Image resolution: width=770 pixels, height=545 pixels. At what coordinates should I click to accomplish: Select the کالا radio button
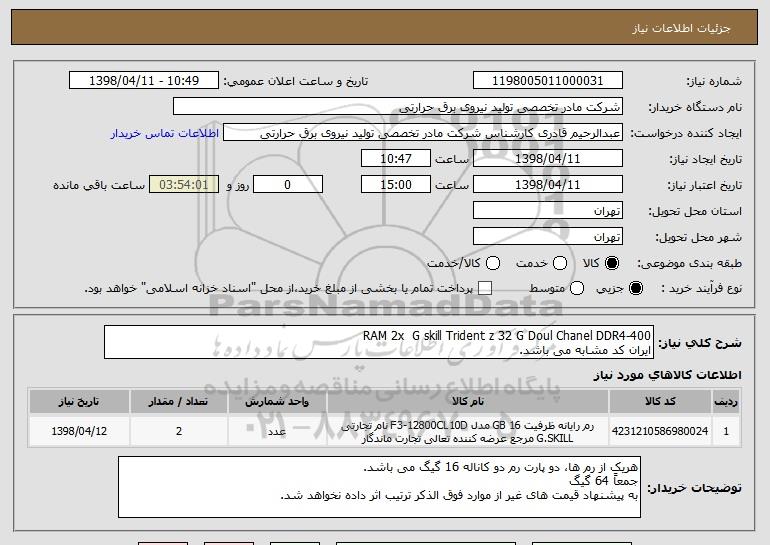click(612, 264)
